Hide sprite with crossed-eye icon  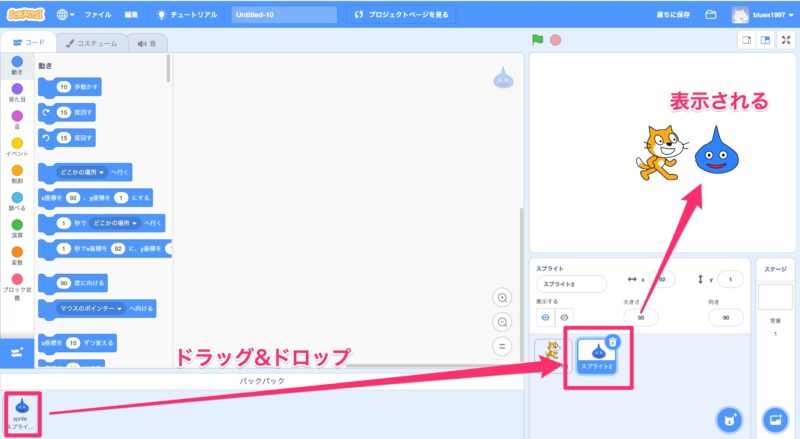[564, 318]
